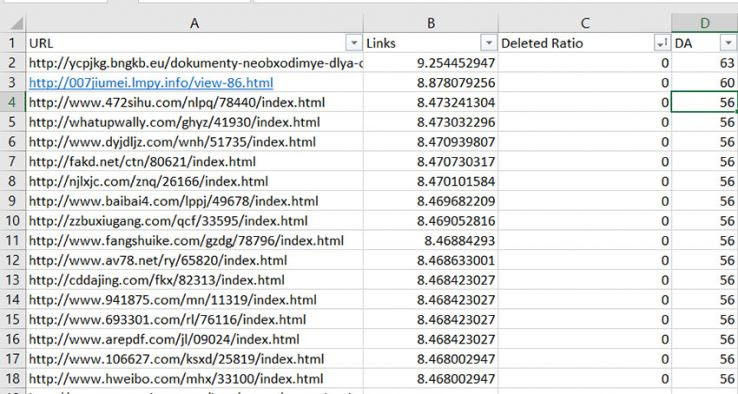Select the Links value 9.254452947
Image resolution: width=738 pixels, height=394 pixels.
pyautogui.click(x=431, y=63)
